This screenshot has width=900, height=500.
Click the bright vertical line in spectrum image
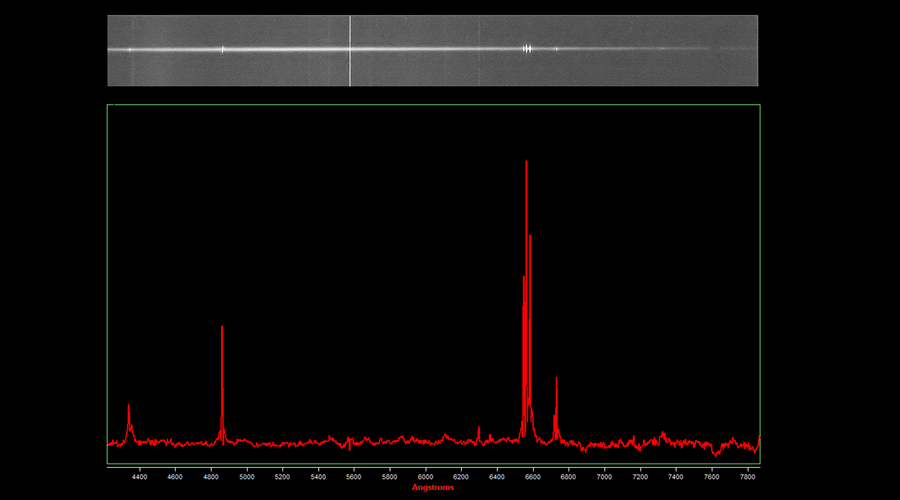point(350,50)
